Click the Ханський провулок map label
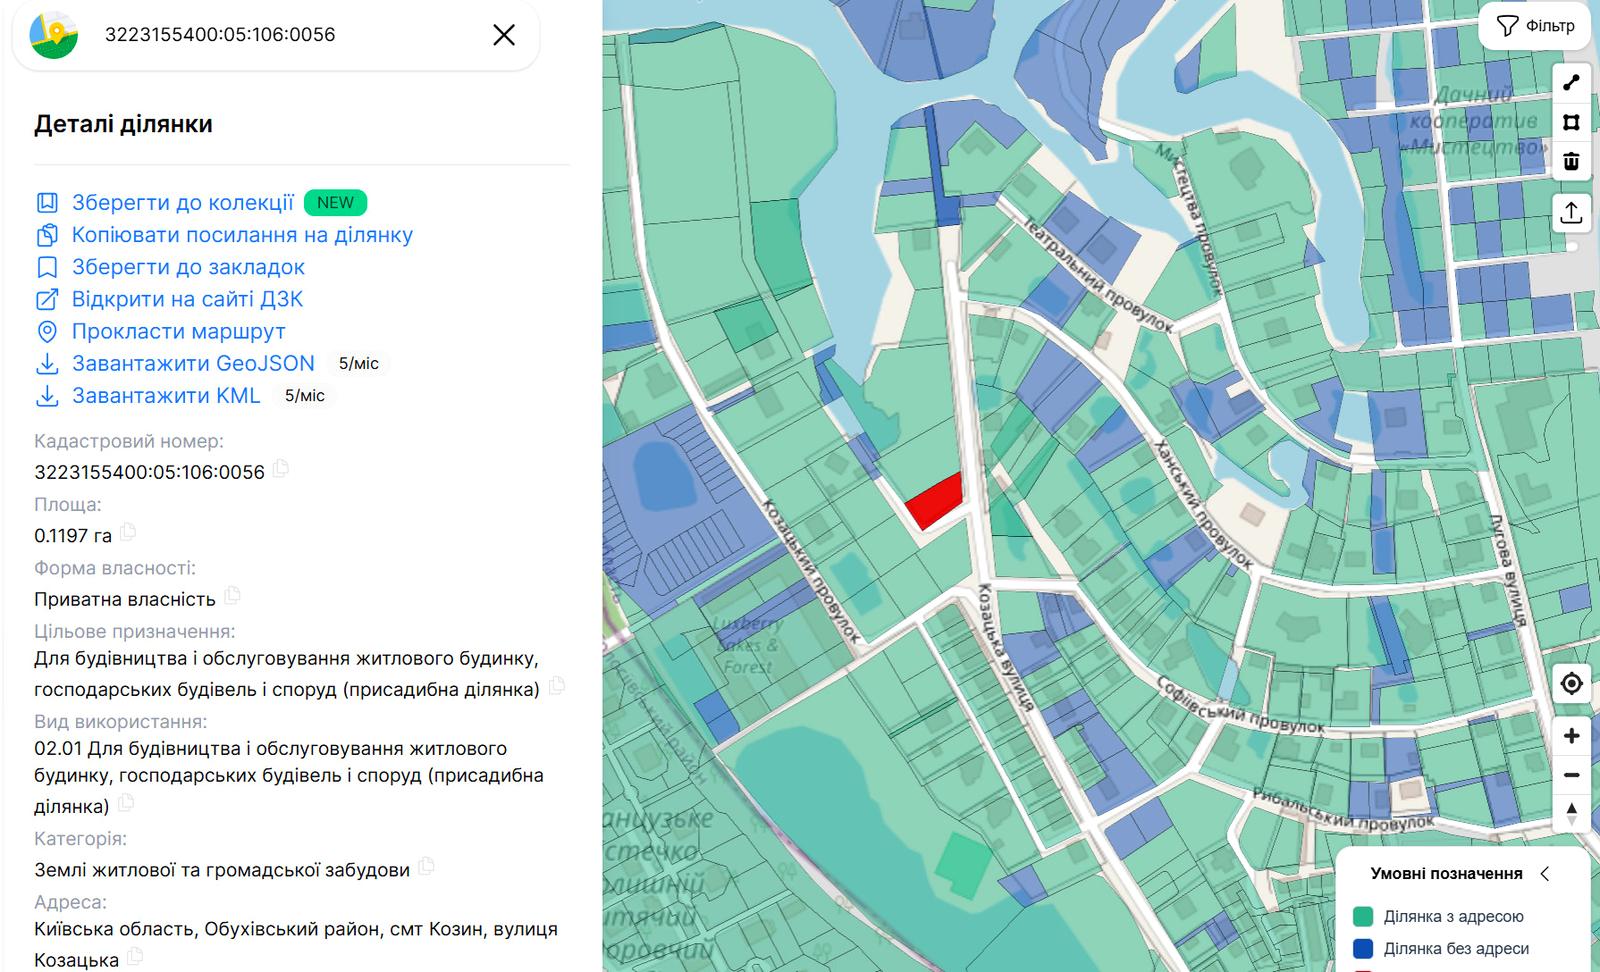Viewport: 1600px width, 972px height. 1202,504
